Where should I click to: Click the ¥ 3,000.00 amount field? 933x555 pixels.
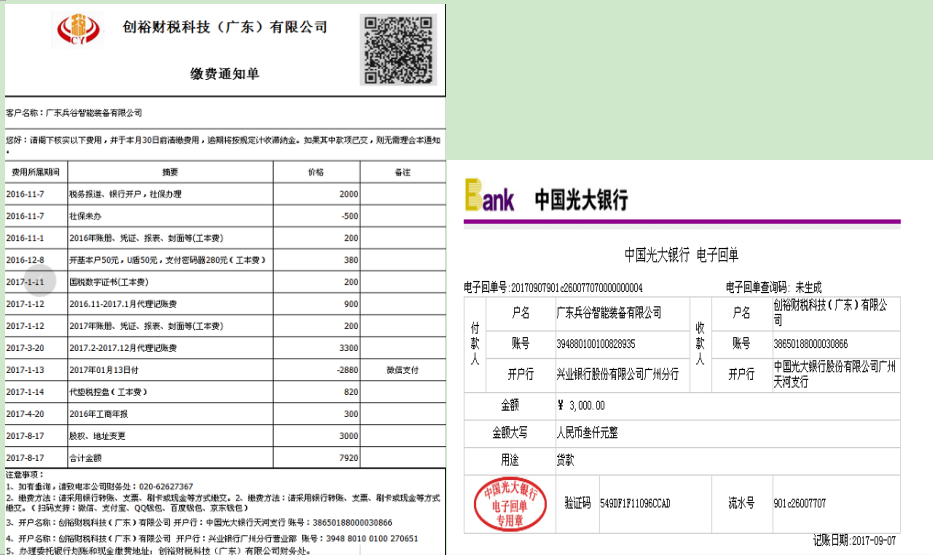click(x=581, y=405)
